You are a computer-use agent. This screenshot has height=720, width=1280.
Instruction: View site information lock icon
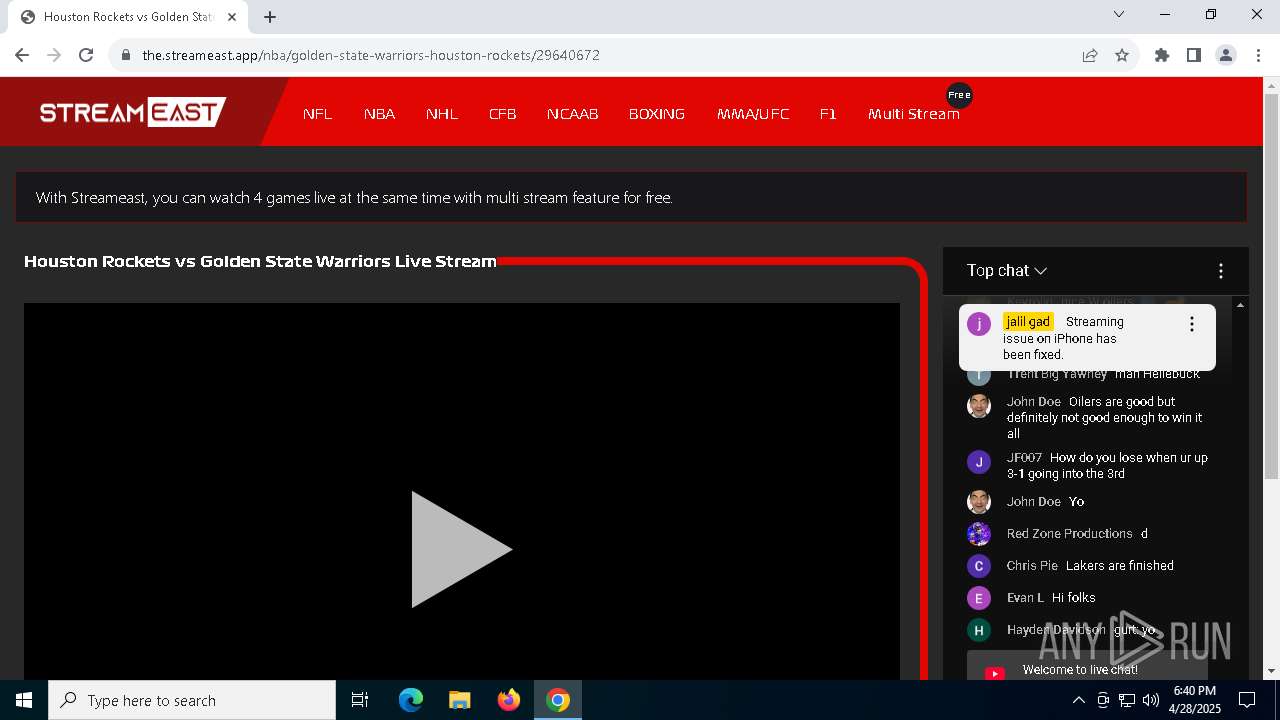point(126,55)
